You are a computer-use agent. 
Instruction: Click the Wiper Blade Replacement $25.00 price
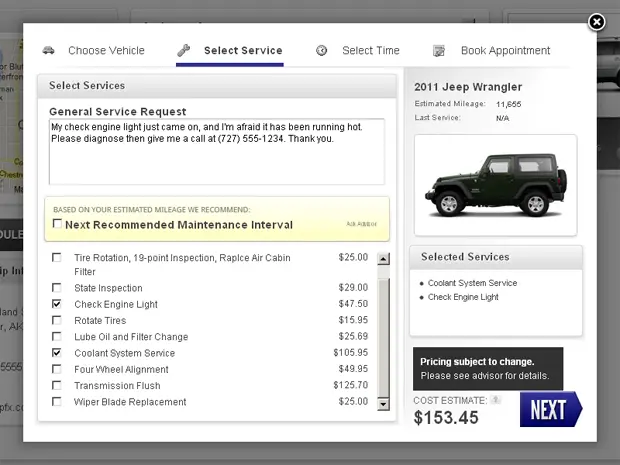353,402
